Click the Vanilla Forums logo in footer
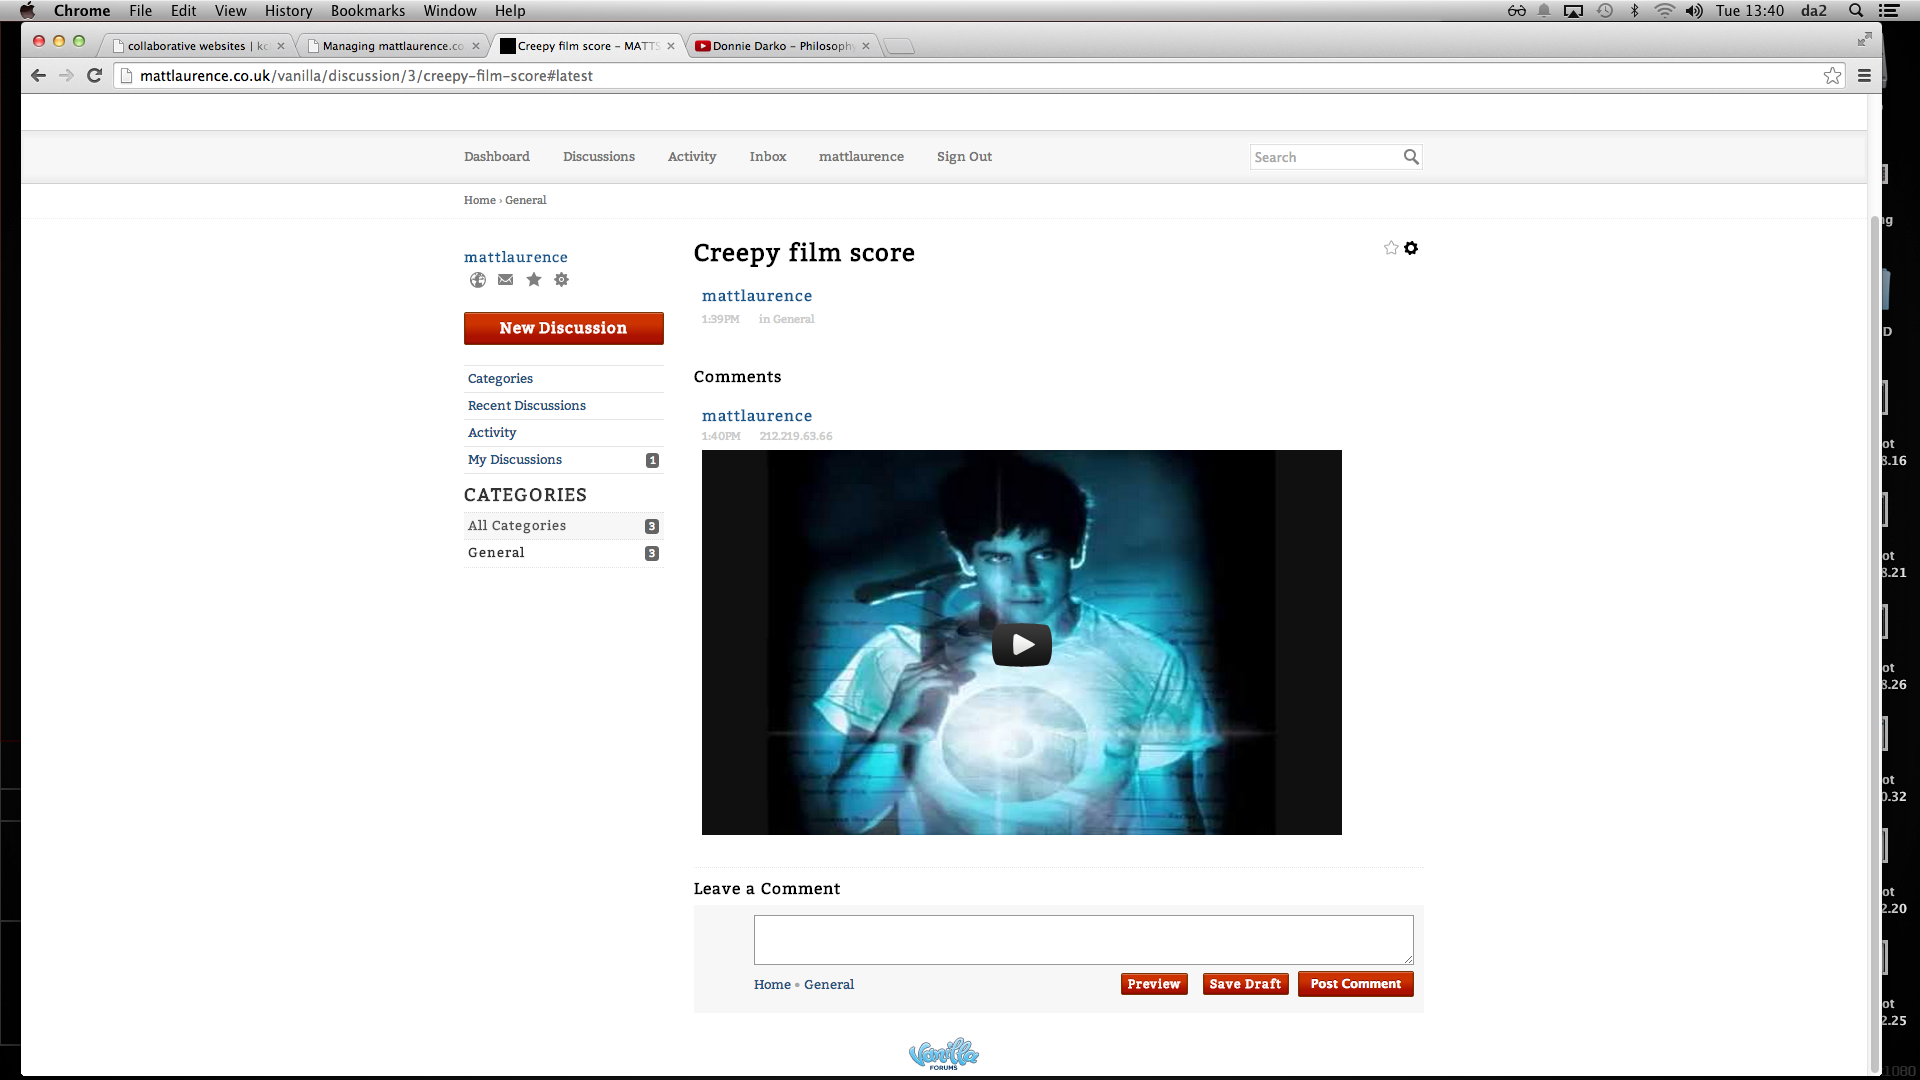The width and height of the screenshot is (1920, 1080). [943, 1054]
